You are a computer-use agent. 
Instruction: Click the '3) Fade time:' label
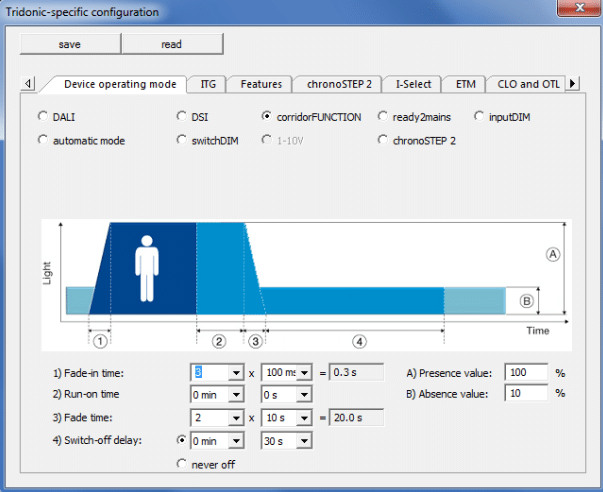pos(82,417)
